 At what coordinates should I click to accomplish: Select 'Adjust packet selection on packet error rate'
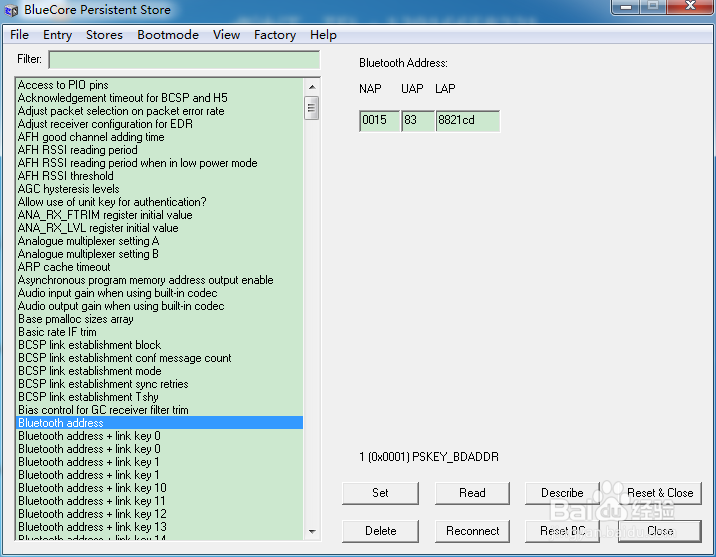click(160, 111)
